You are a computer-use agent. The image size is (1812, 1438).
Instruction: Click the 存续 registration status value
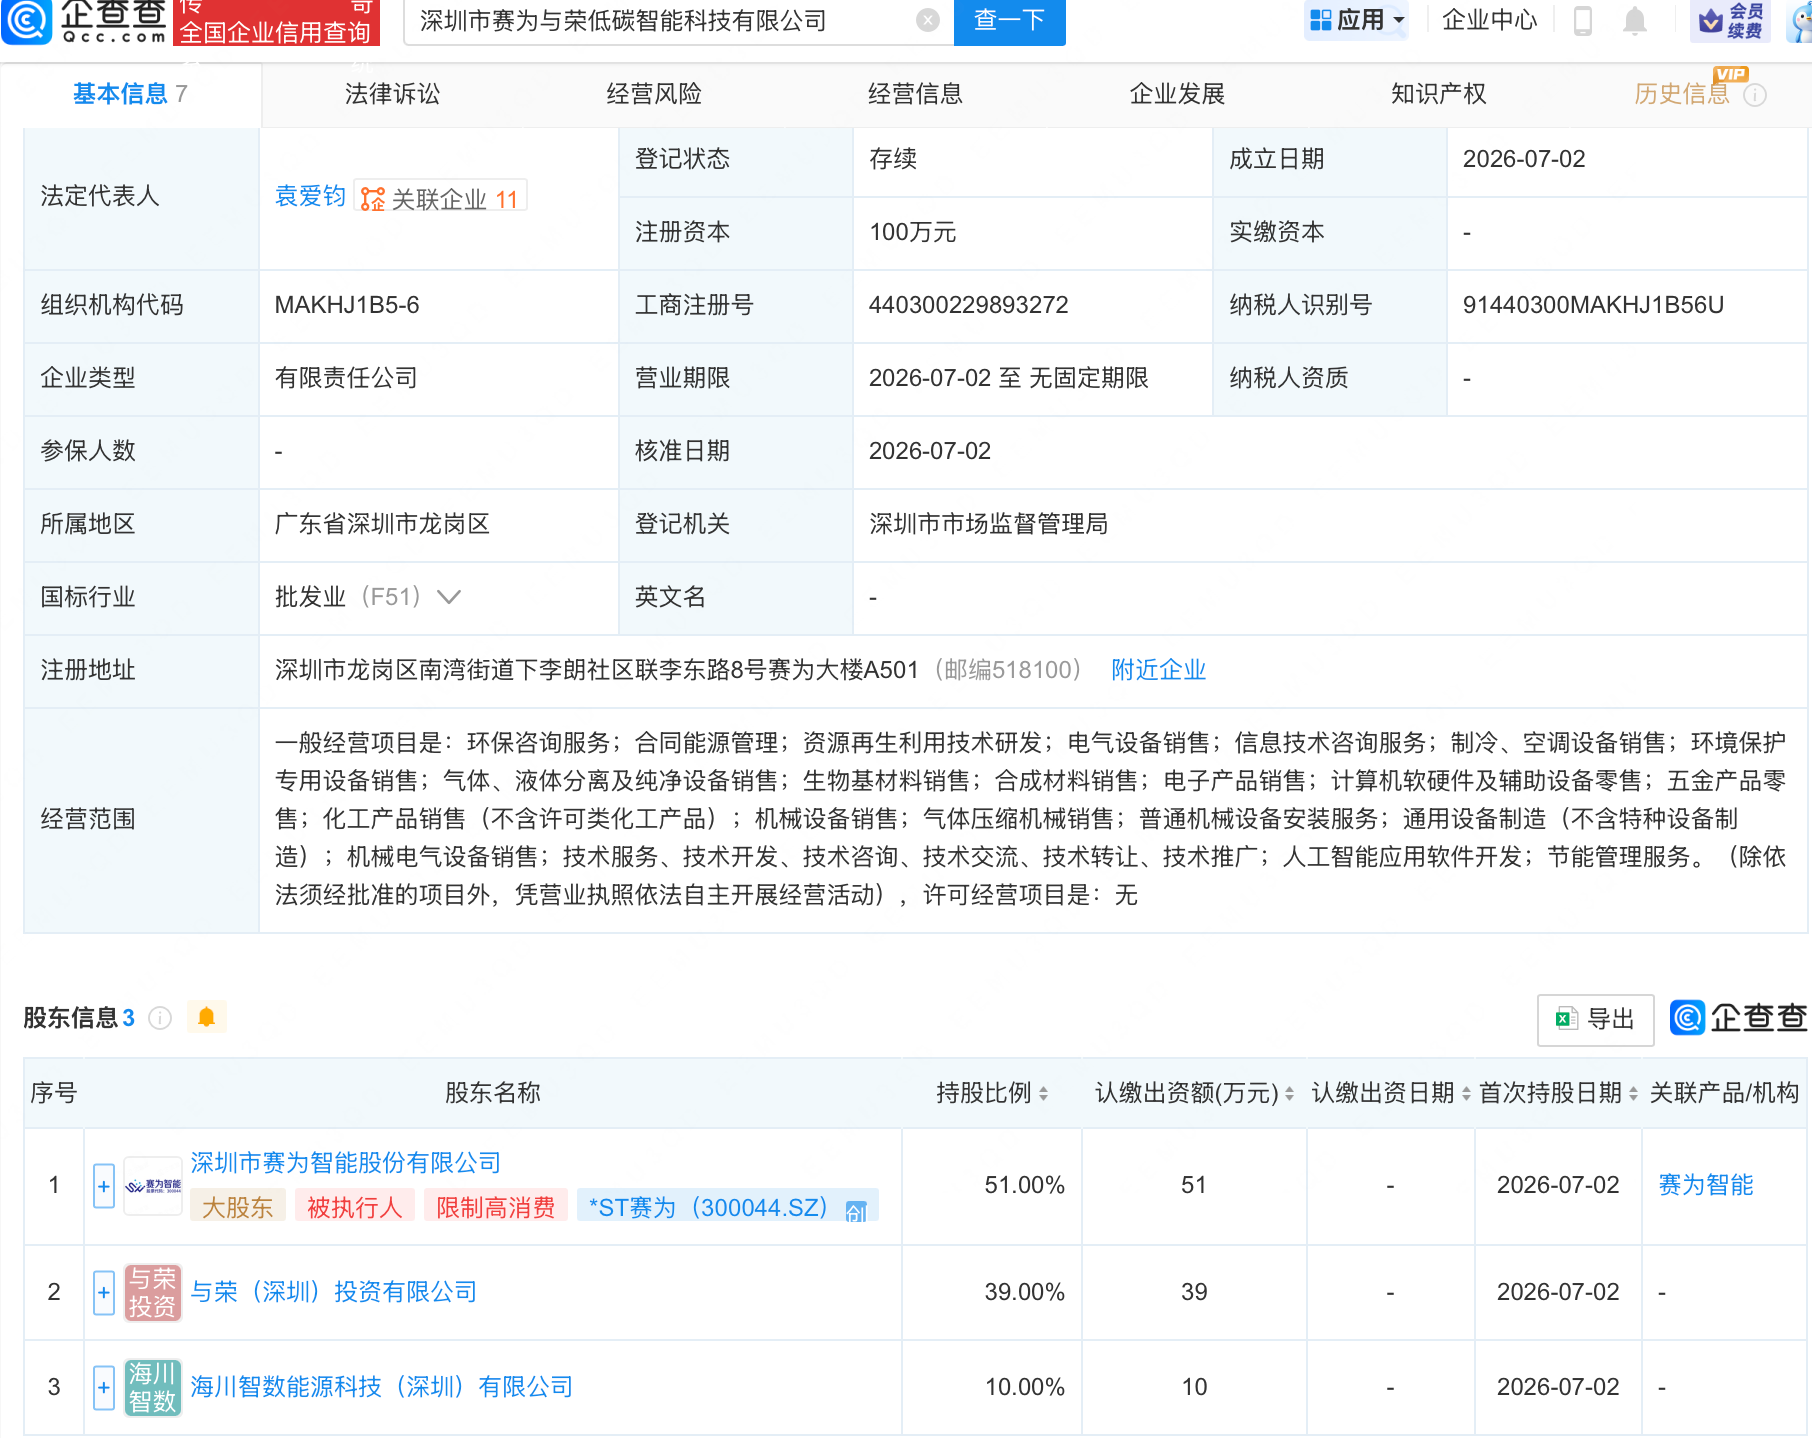tap(893, 159)
